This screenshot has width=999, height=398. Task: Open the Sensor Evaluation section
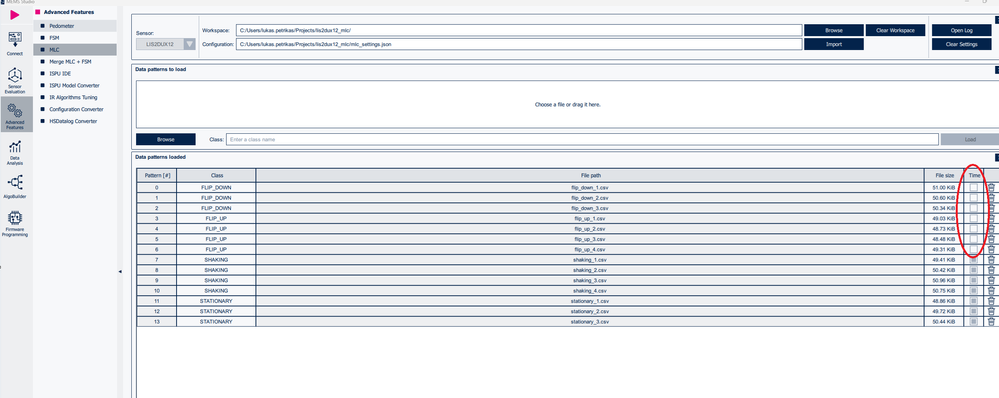[15, 81]
